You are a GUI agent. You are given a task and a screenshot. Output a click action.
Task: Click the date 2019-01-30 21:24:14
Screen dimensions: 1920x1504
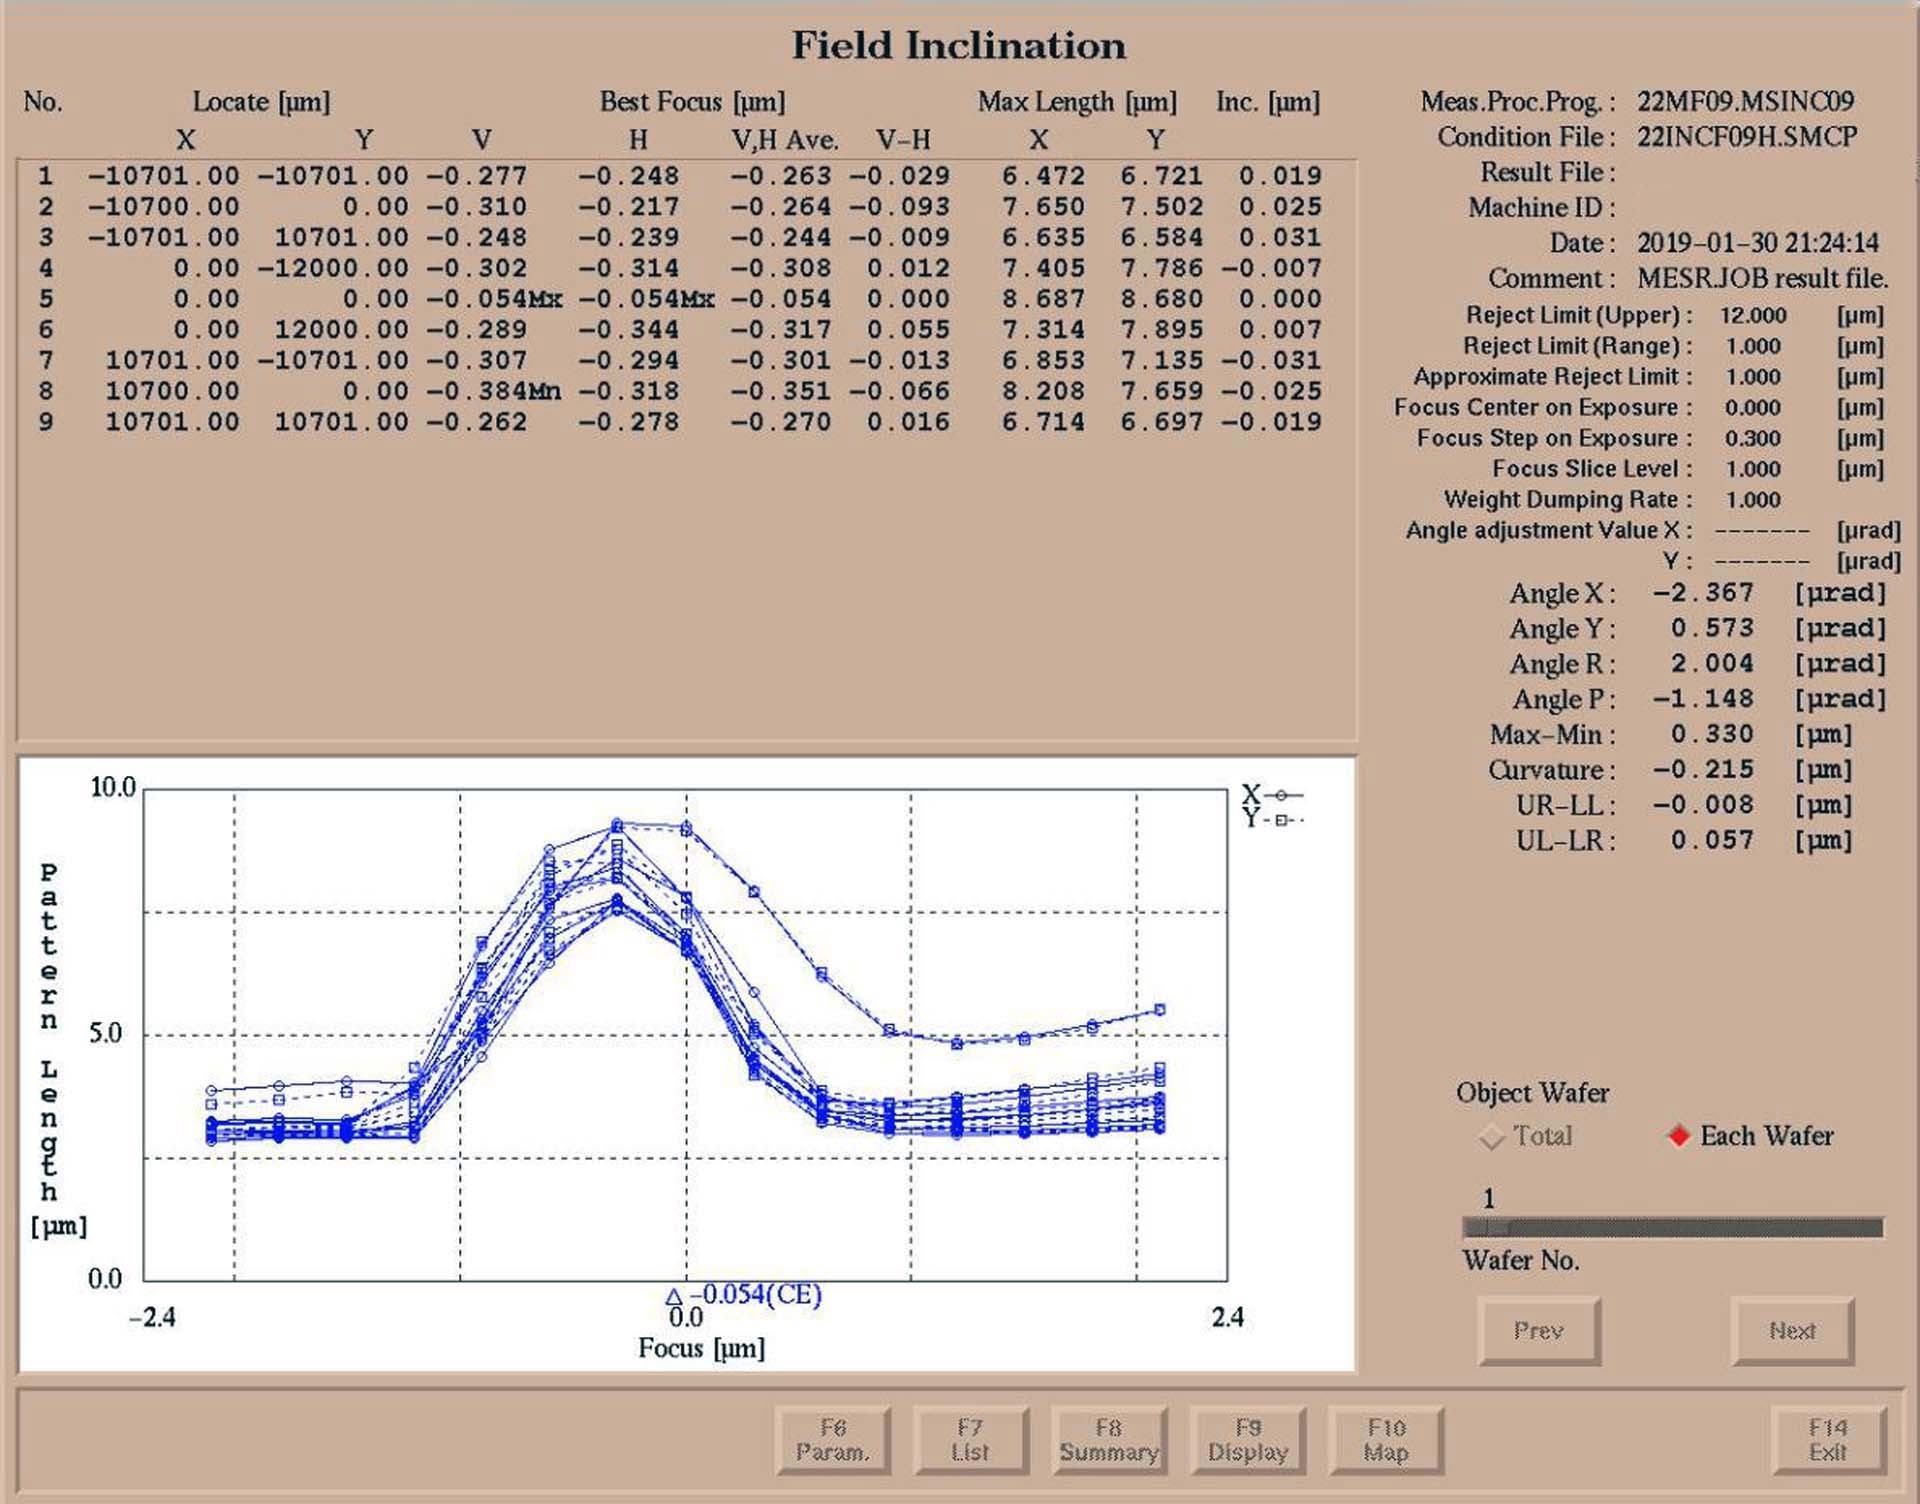point(1758,243)
